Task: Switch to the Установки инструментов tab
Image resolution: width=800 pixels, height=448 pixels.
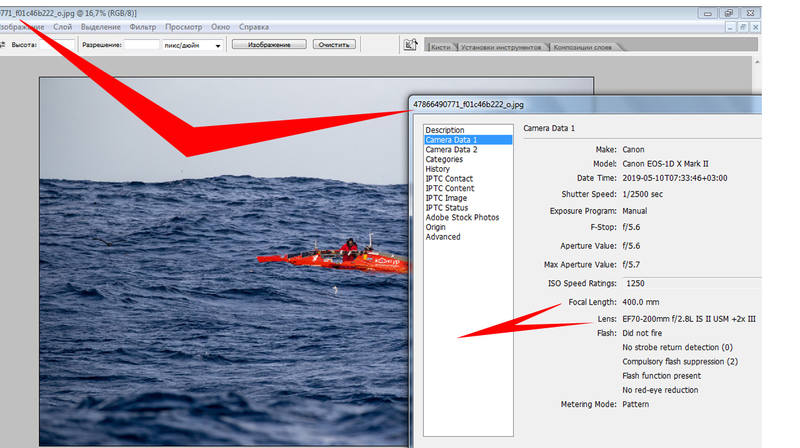Action: point(501,47)
